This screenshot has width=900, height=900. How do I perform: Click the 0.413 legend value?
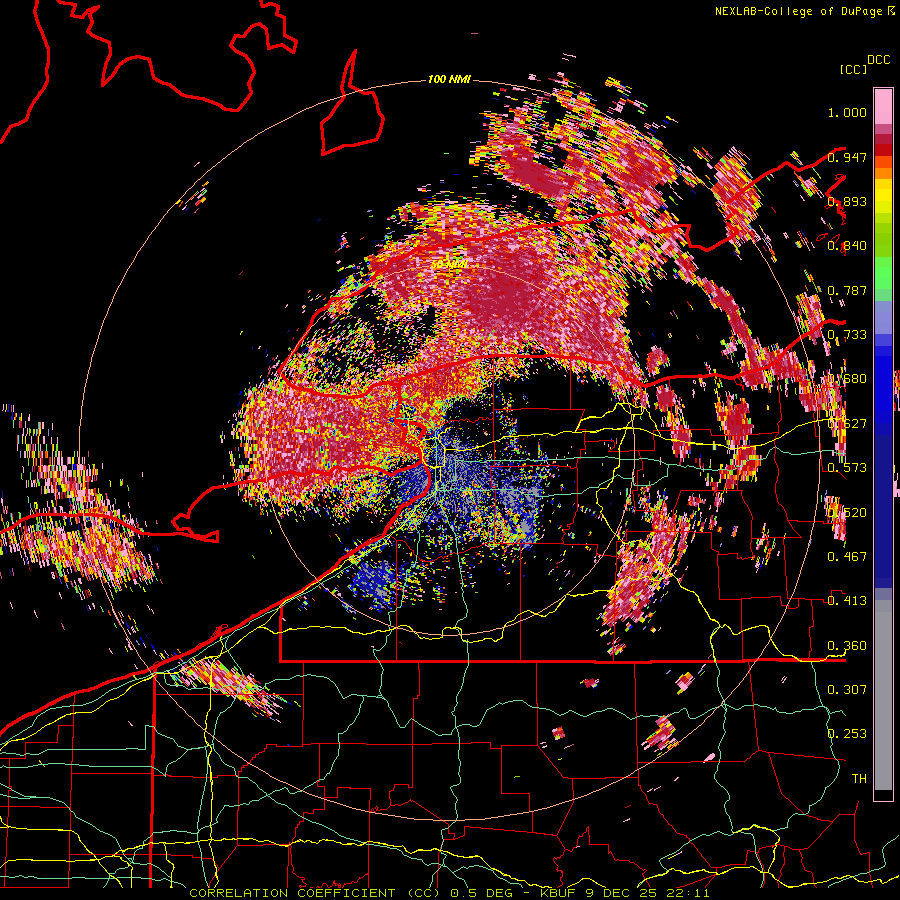click(847, 601)
